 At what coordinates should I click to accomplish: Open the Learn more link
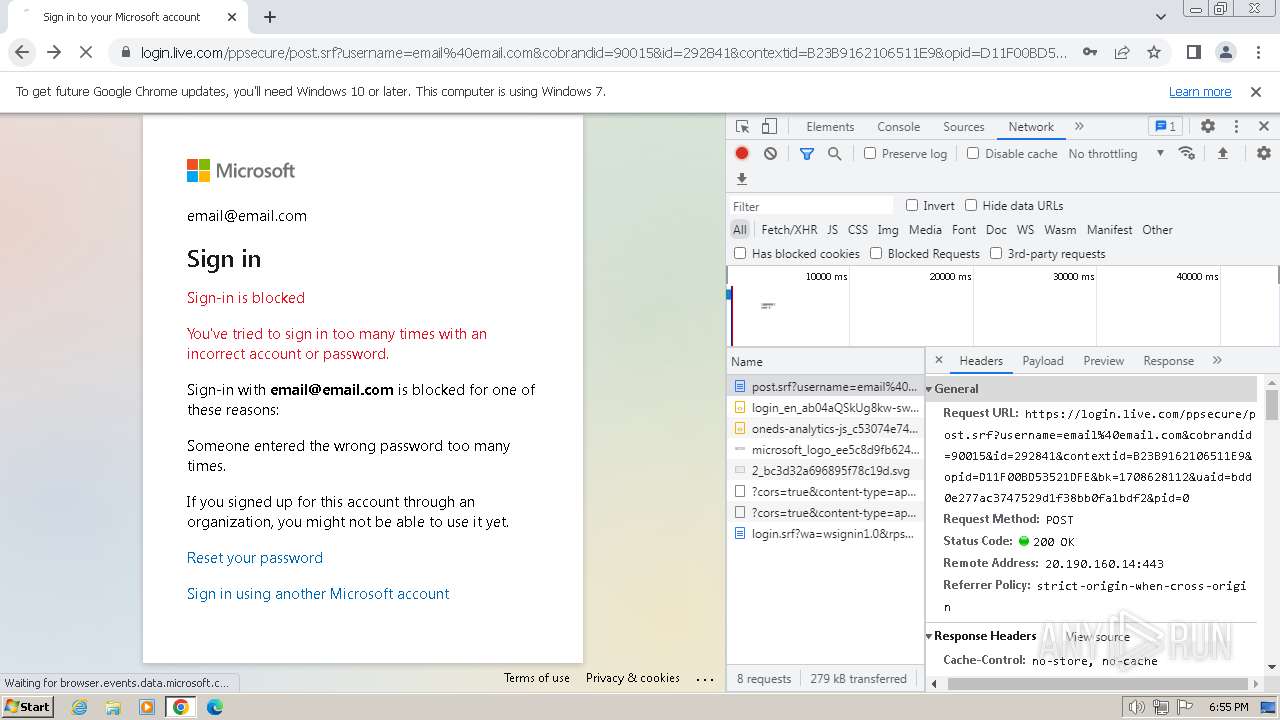pos(1200,91)
